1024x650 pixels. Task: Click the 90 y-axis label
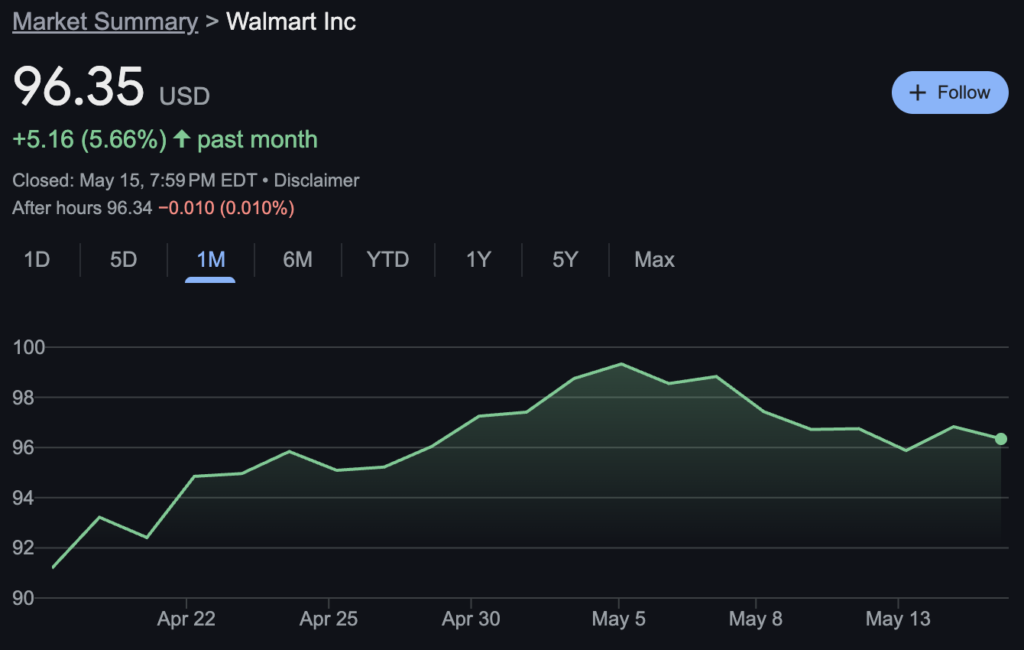pos(24,598)
